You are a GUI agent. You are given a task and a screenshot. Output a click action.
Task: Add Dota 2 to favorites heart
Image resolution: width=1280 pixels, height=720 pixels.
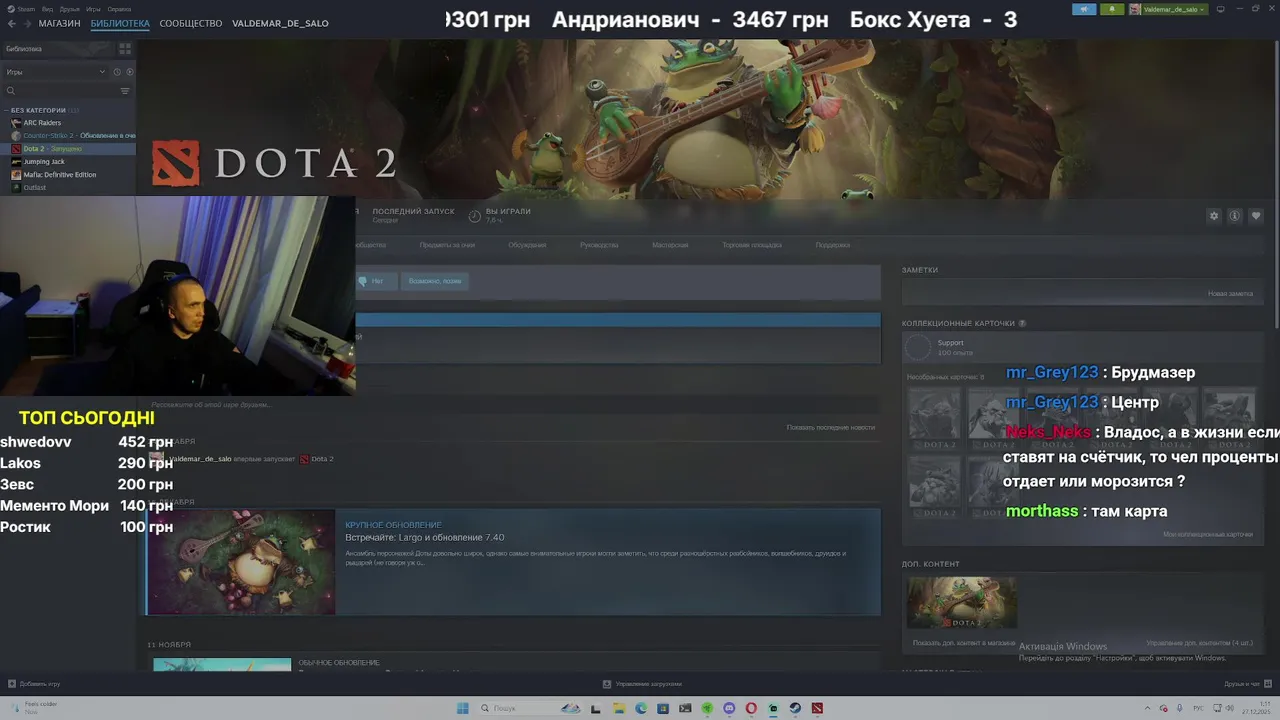pyautogui.click(x=1256, y=216)
